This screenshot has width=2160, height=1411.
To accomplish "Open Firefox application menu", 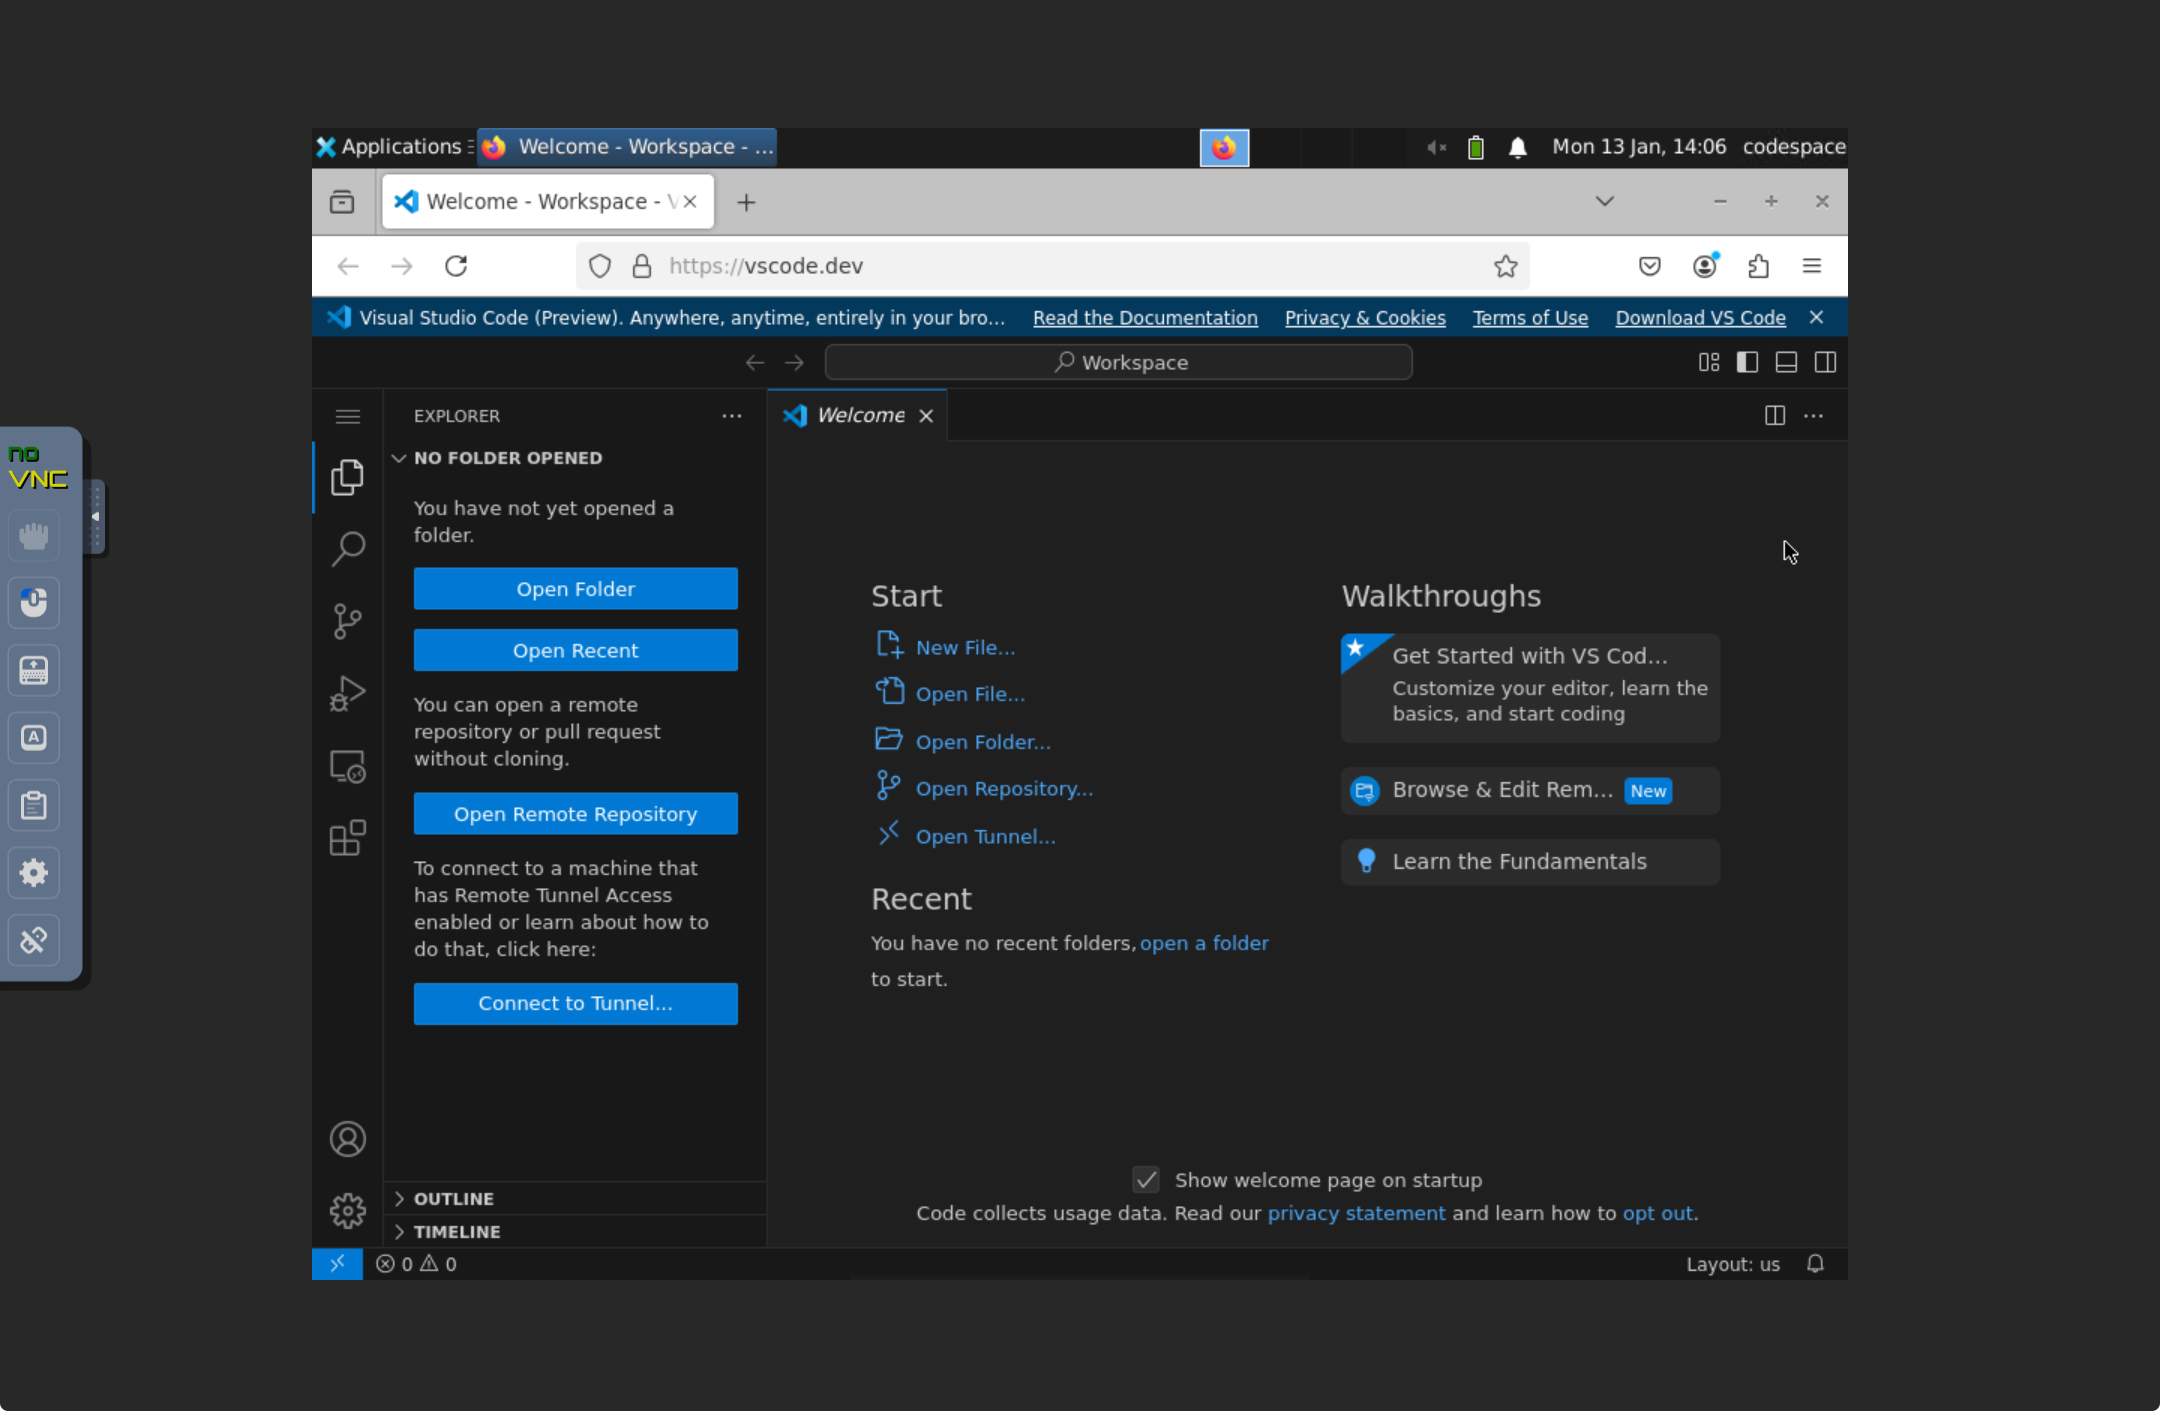I will click(1812, 266).
